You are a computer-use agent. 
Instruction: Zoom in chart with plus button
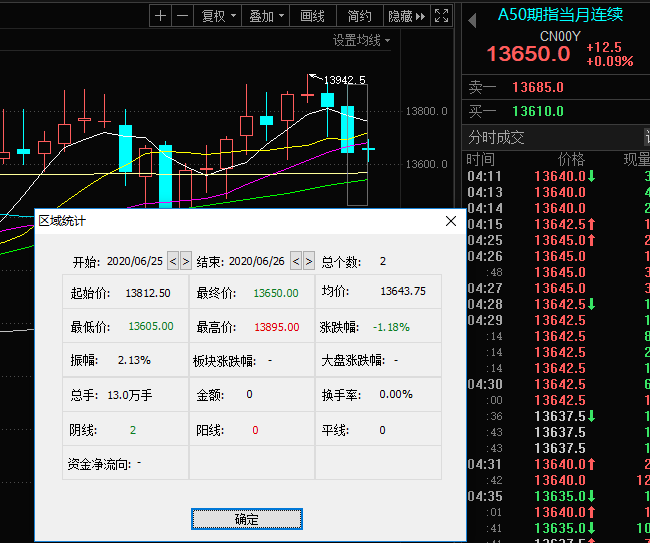pos(160,16)
